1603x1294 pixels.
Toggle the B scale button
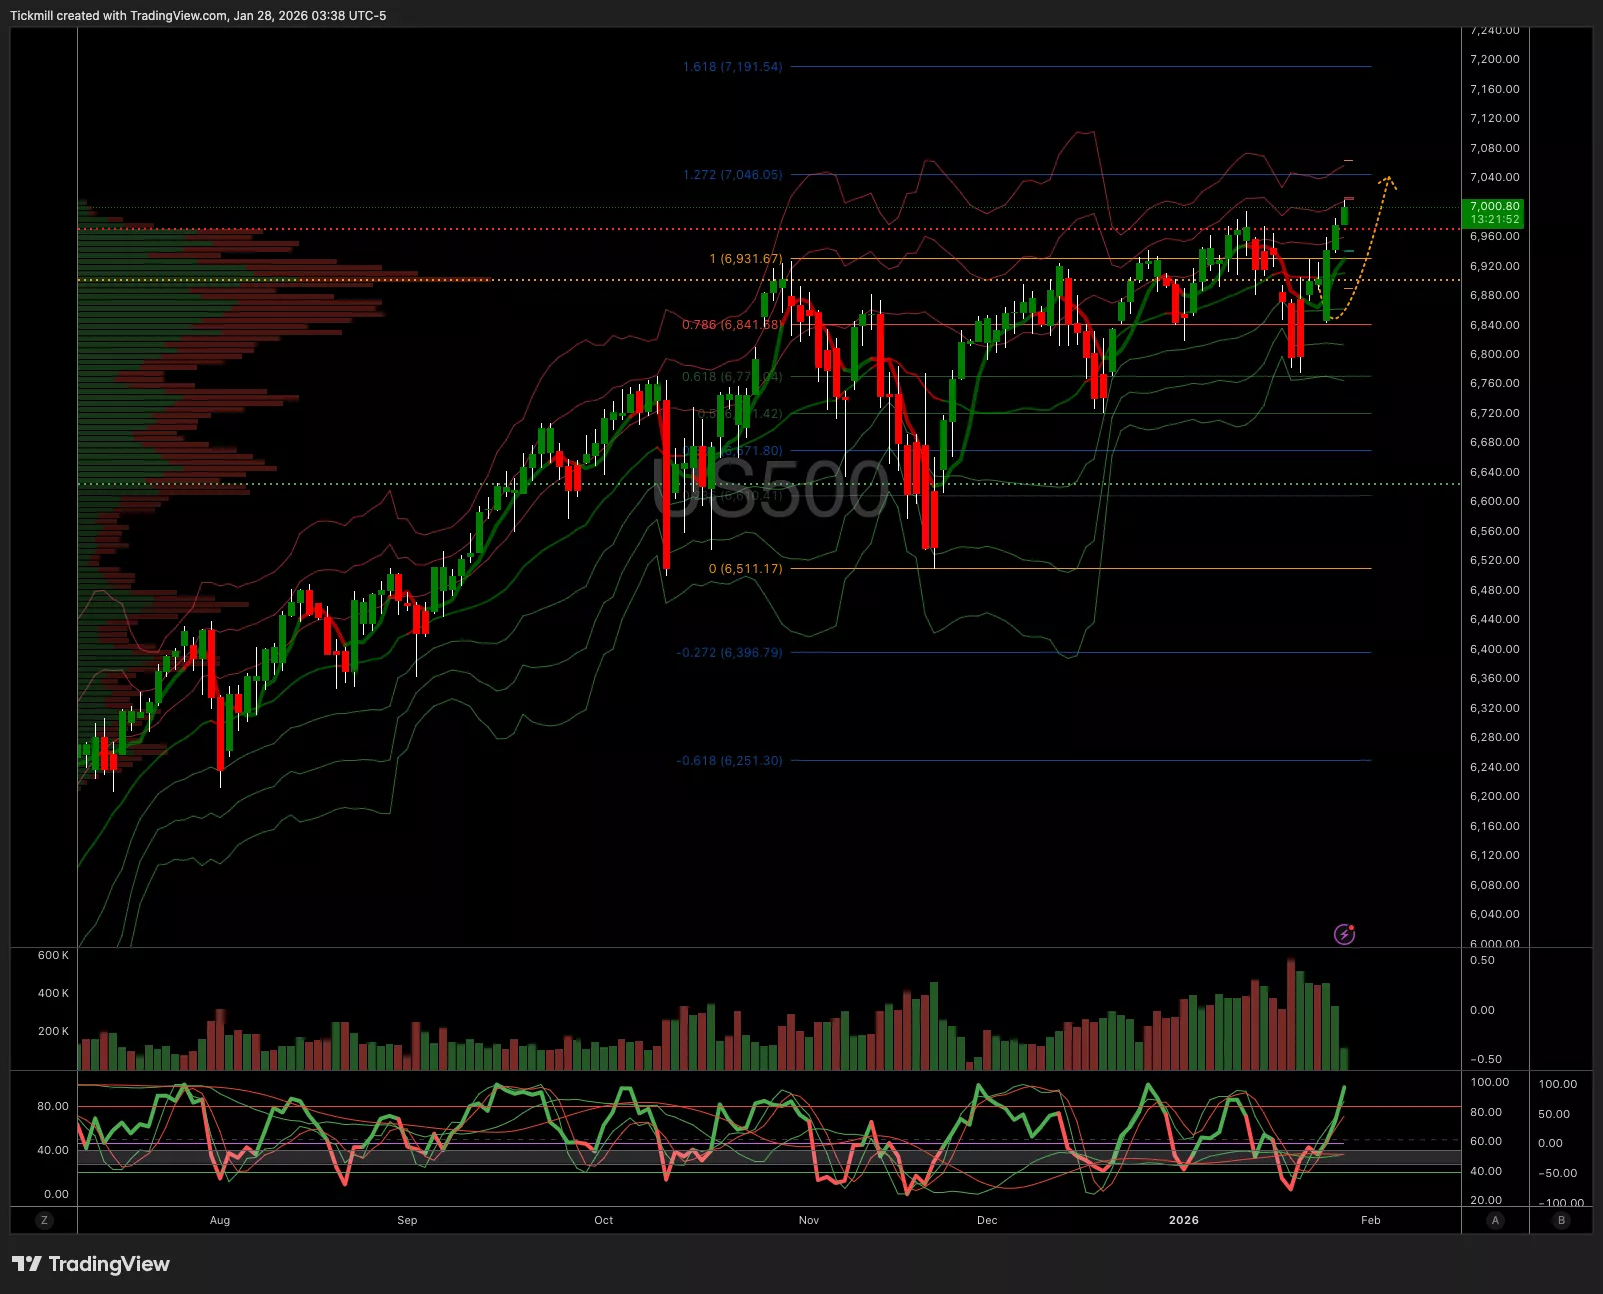coord(1561,1220)
